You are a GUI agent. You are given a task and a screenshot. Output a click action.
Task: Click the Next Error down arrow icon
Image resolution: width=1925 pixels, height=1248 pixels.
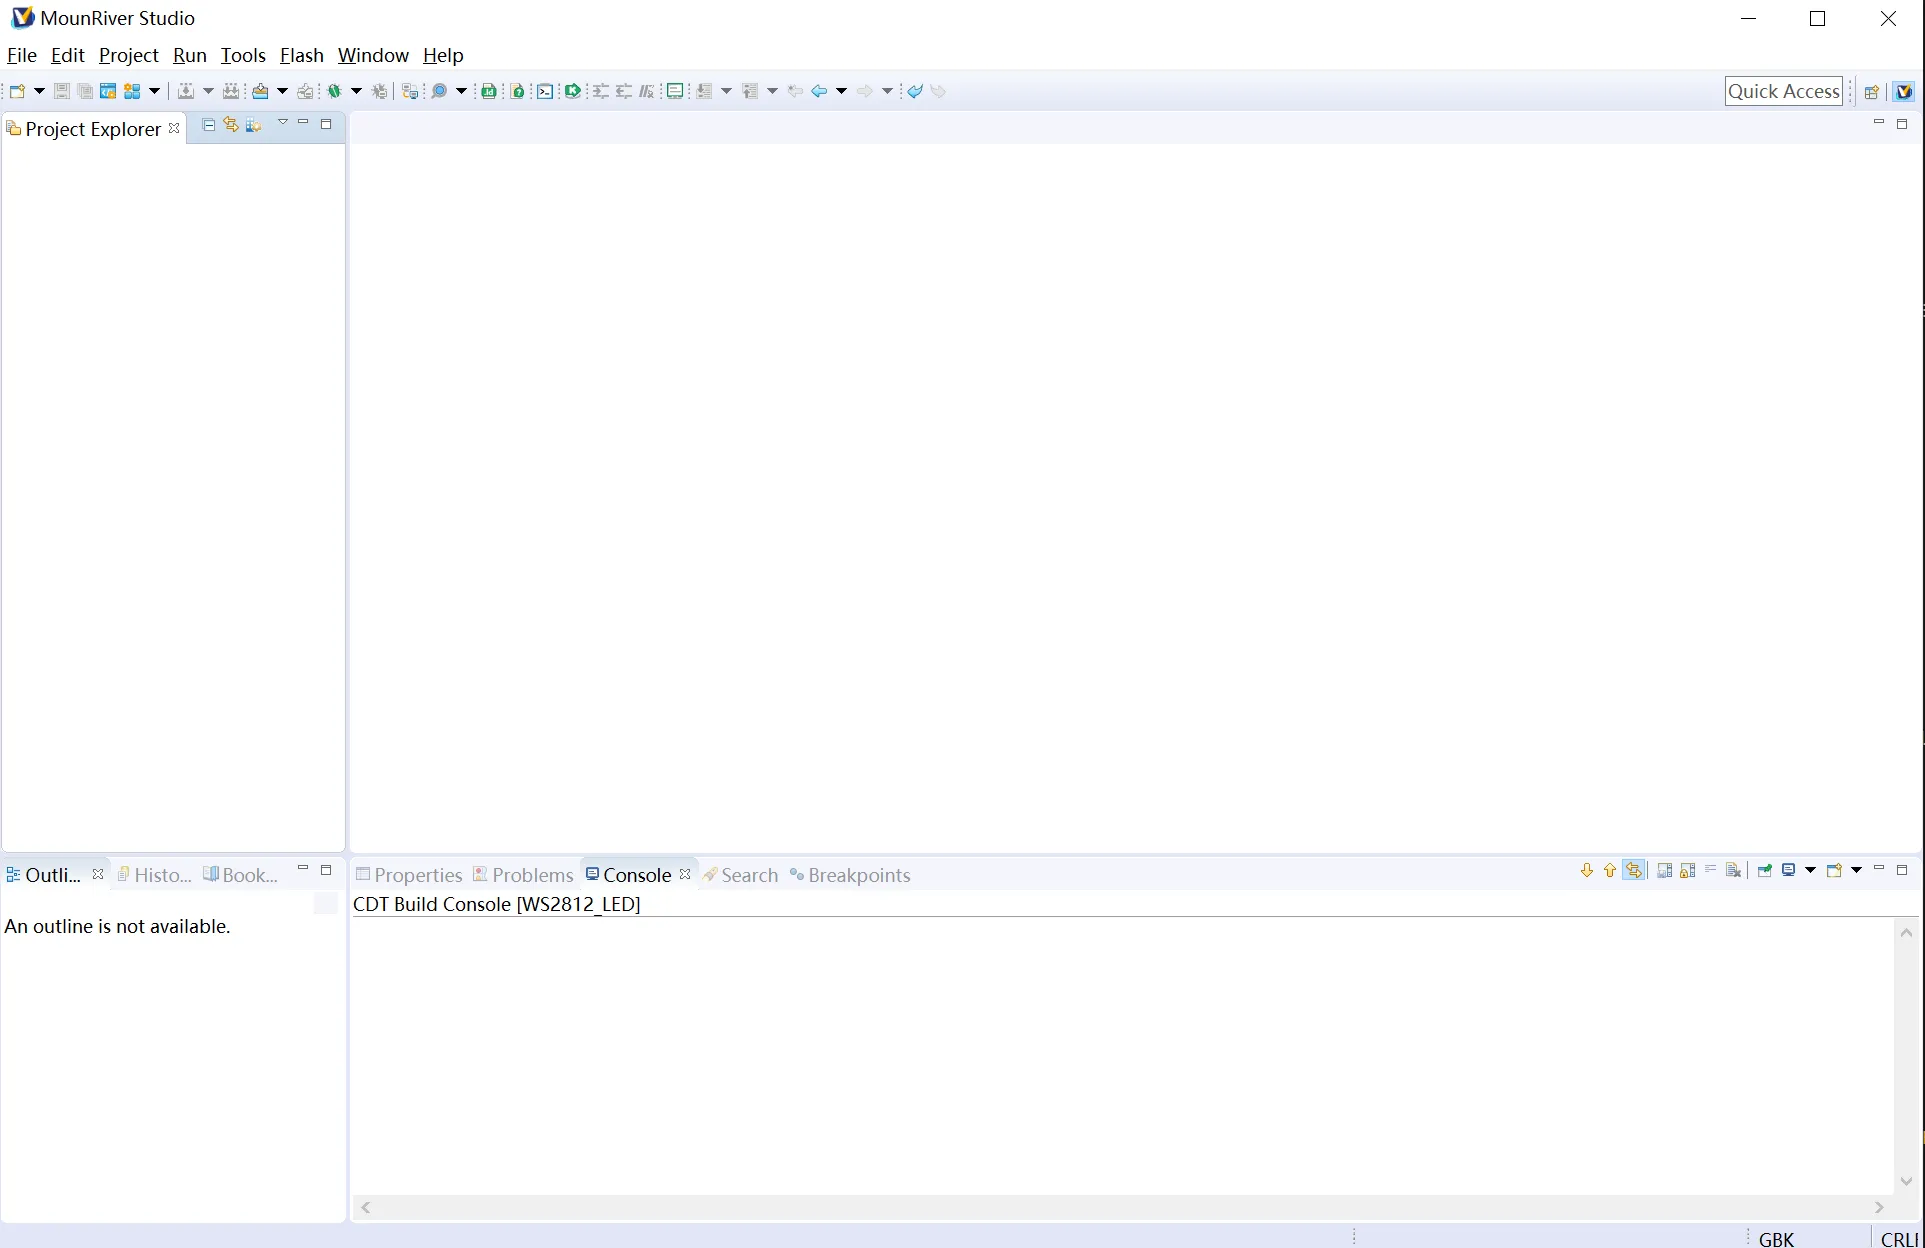point(1587,871)
